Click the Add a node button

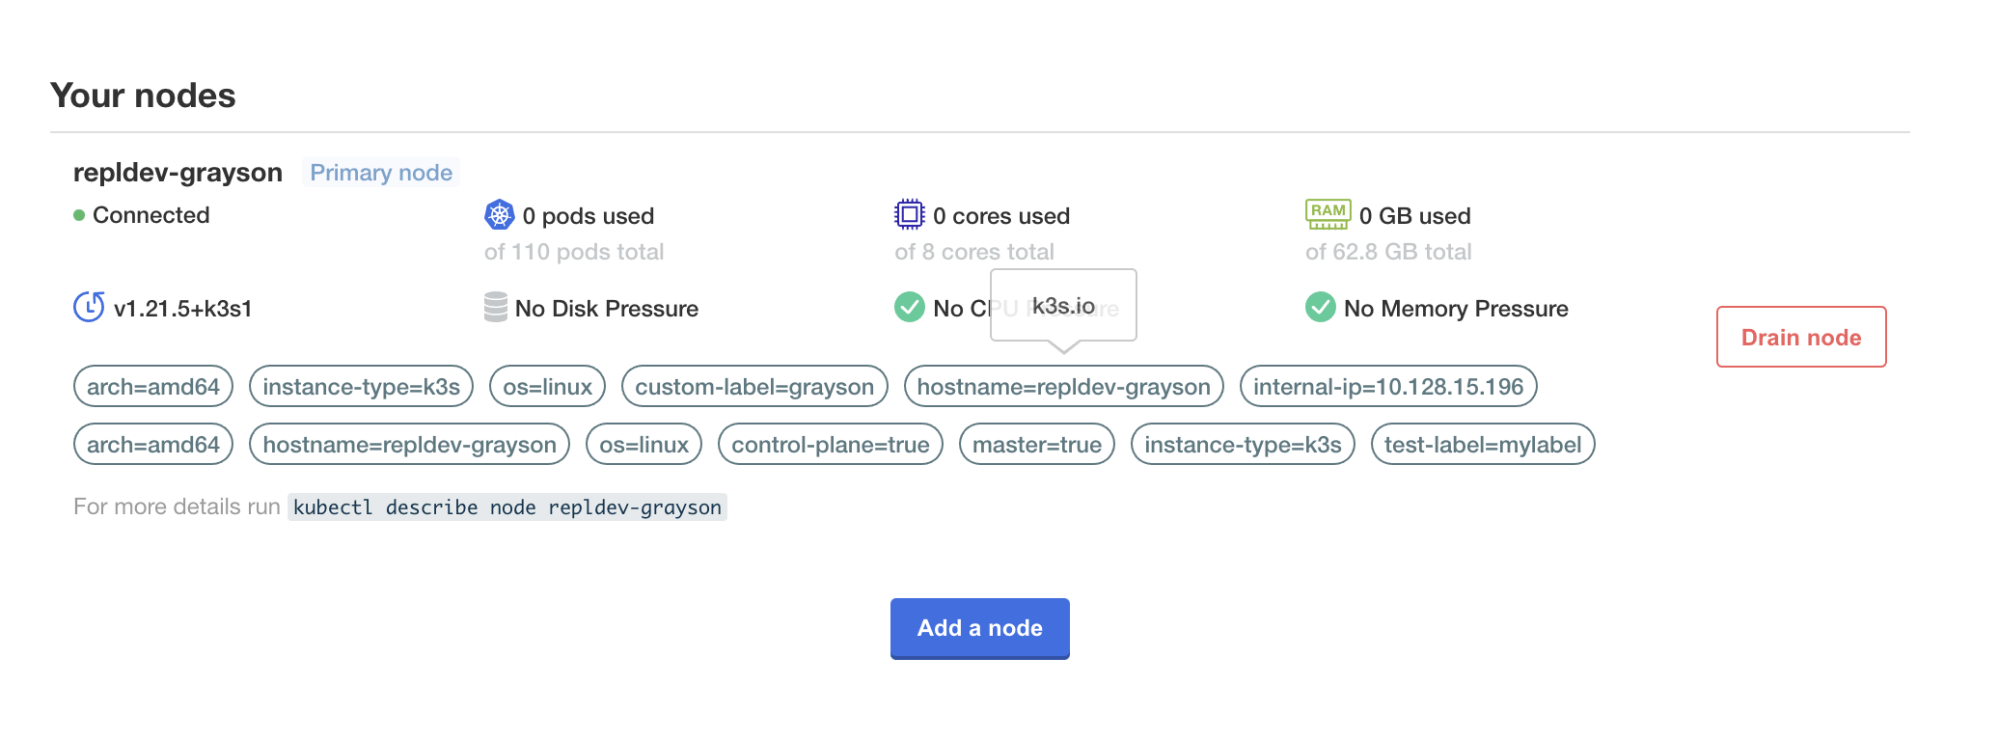click(x=979, y=628)
